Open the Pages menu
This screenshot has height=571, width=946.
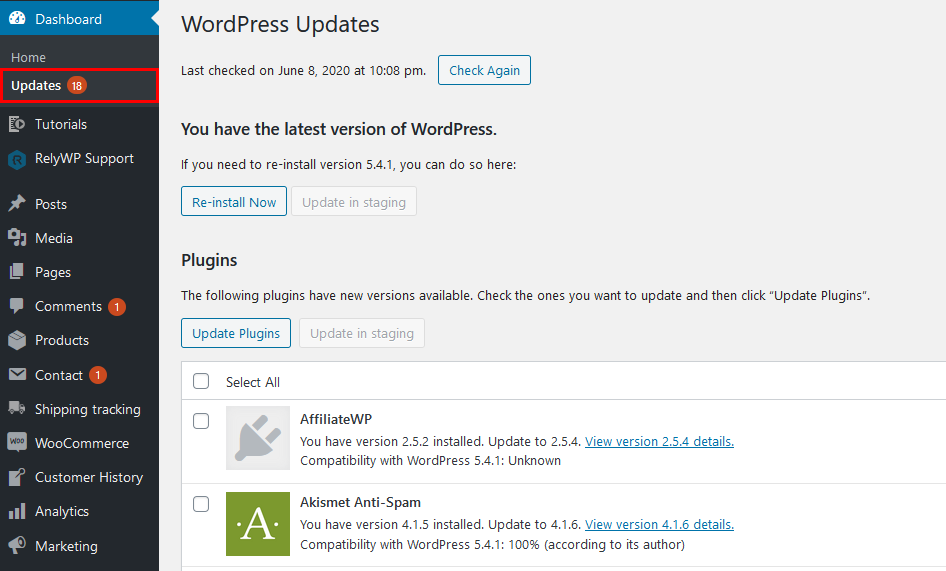click(x=79, y=272)
